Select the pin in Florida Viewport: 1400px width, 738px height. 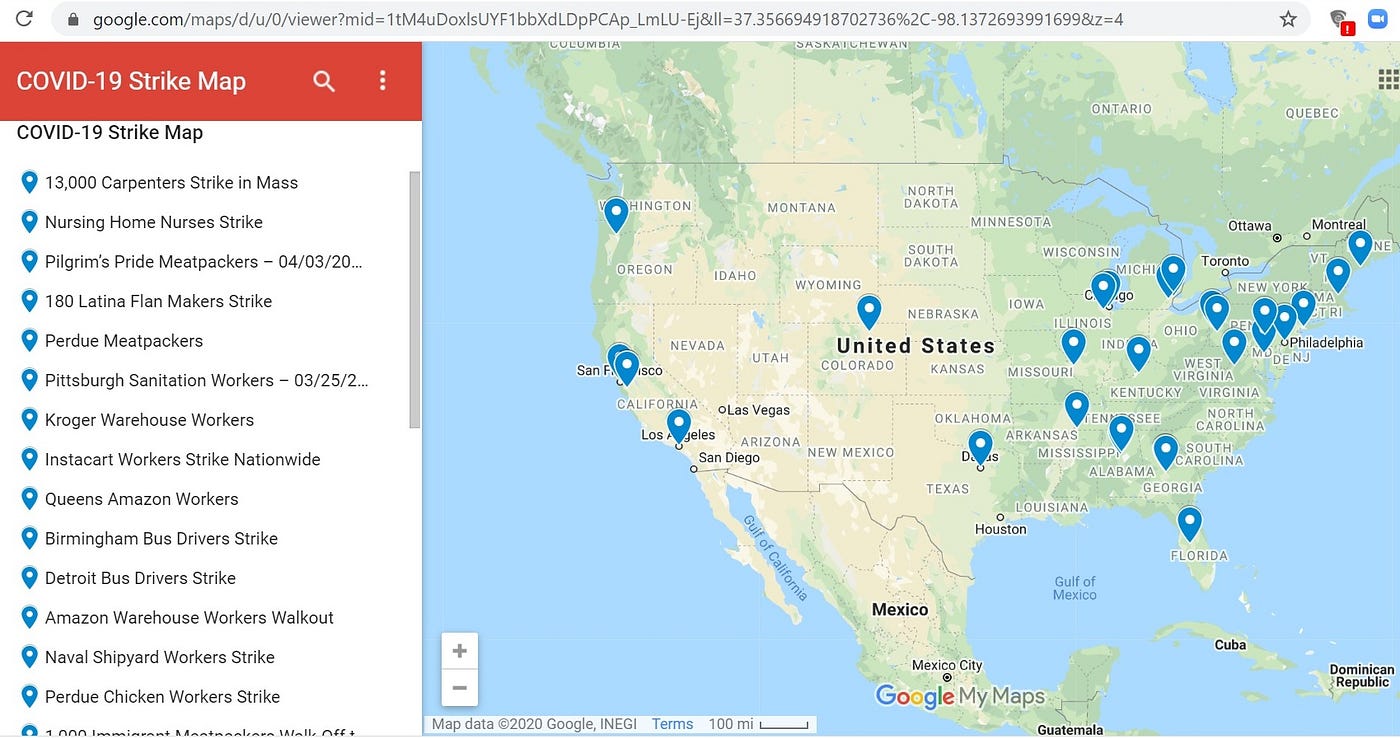point(1189,524)
